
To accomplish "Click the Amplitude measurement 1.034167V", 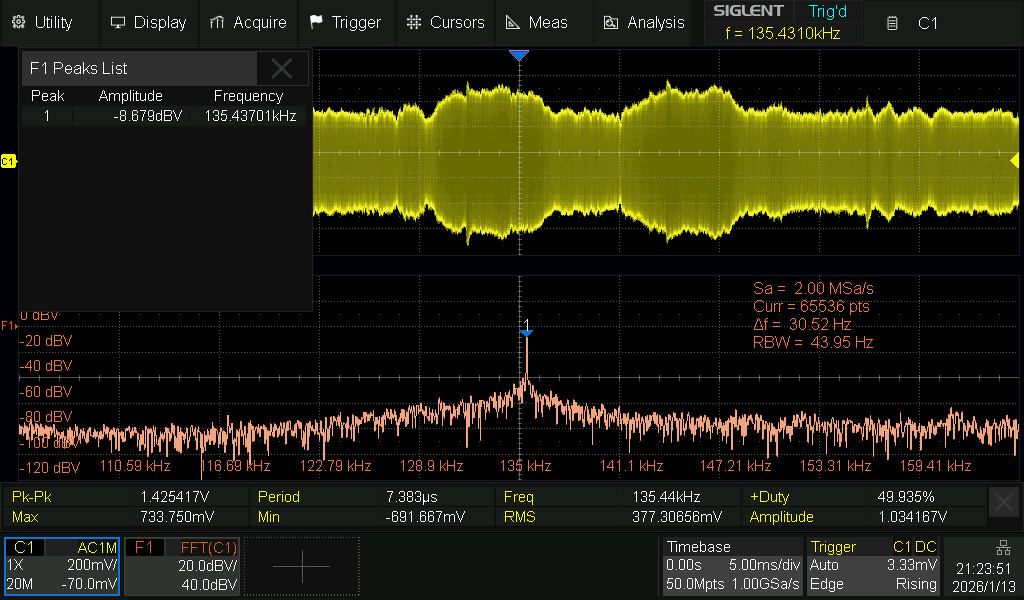I will pyautogui.click(x=912, y=517).
